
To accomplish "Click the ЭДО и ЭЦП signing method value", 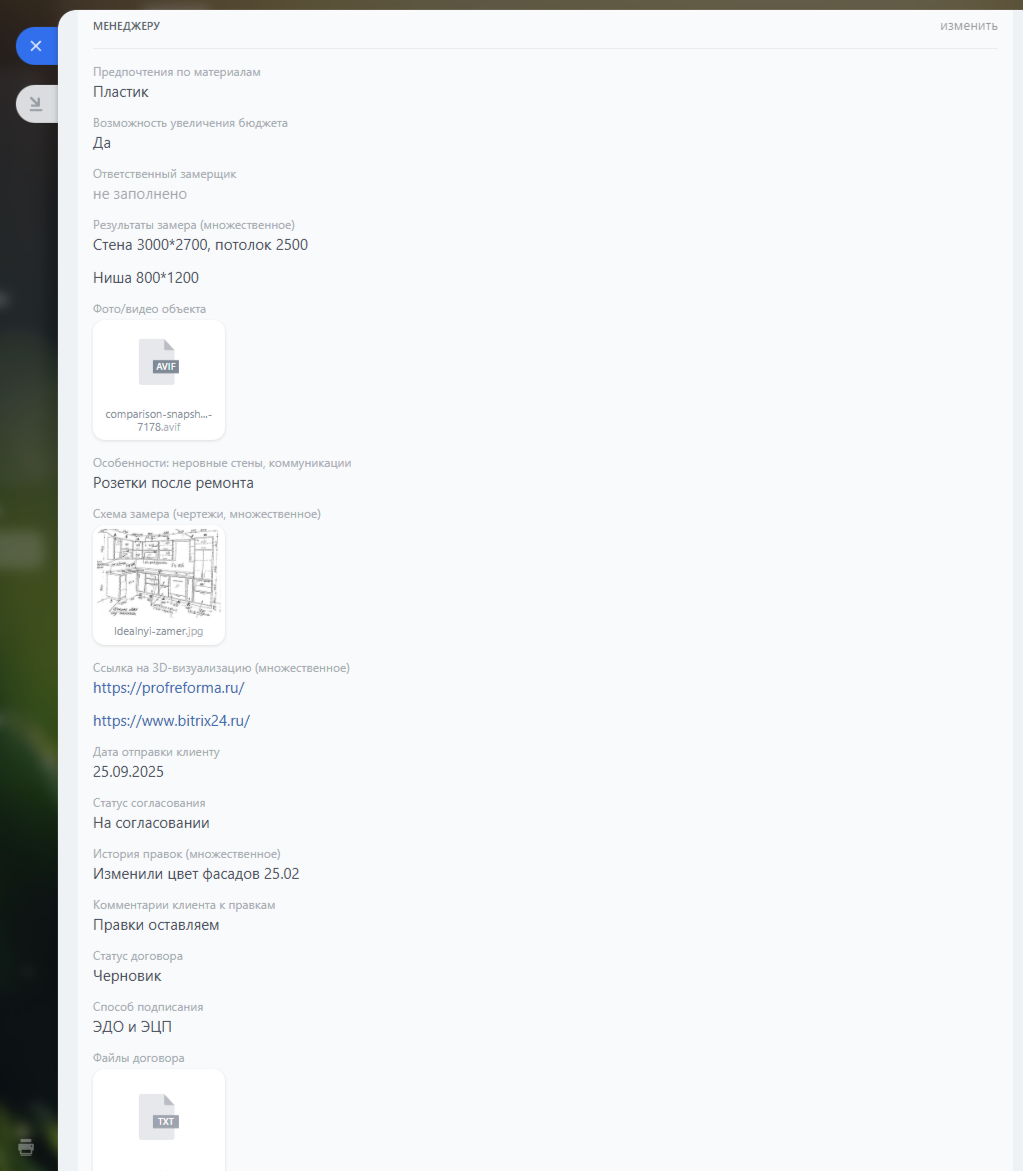I will pos(132,1027).
